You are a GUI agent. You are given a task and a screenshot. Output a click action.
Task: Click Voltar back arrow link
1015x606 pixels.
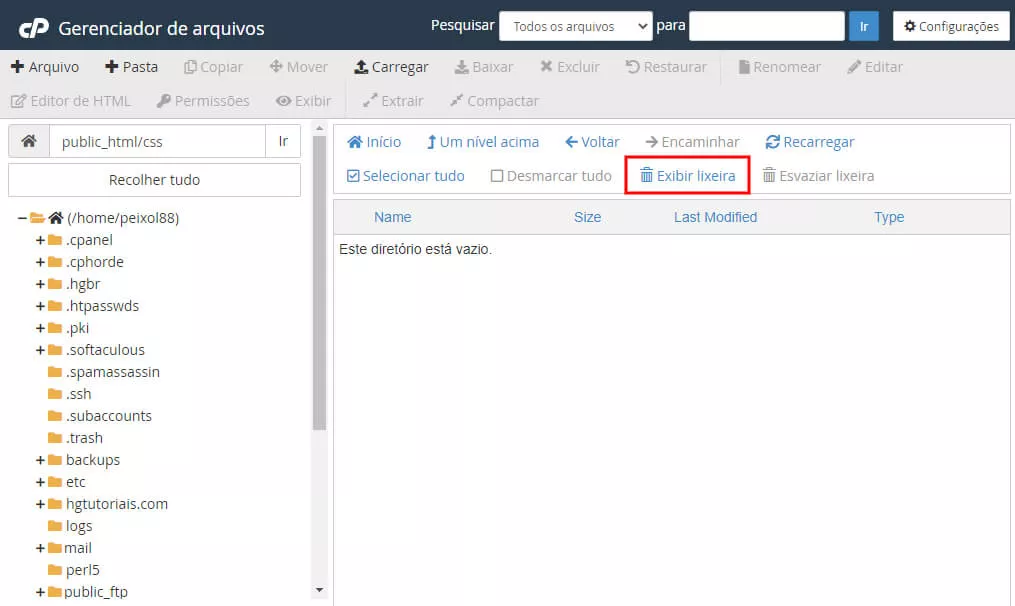pos(592,142)
